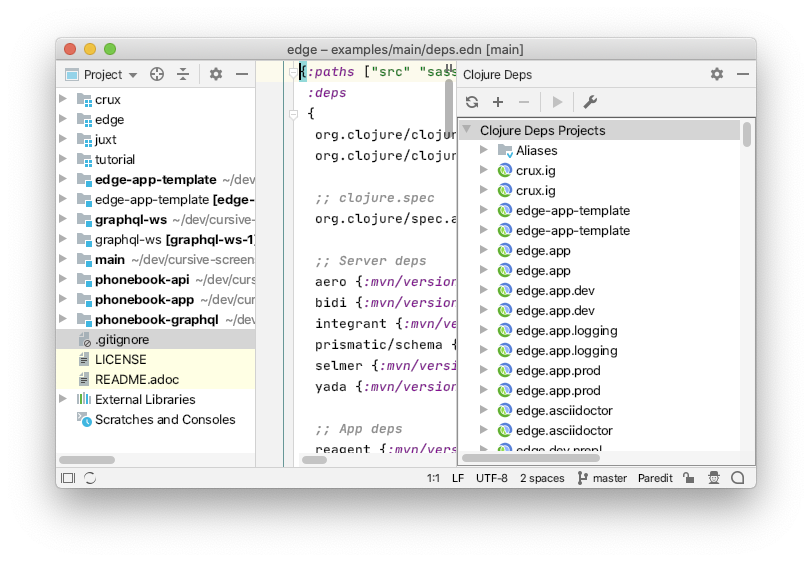Click the fold marker next to the opening brace line
The image size is (812, 562).
coord(294,114)
